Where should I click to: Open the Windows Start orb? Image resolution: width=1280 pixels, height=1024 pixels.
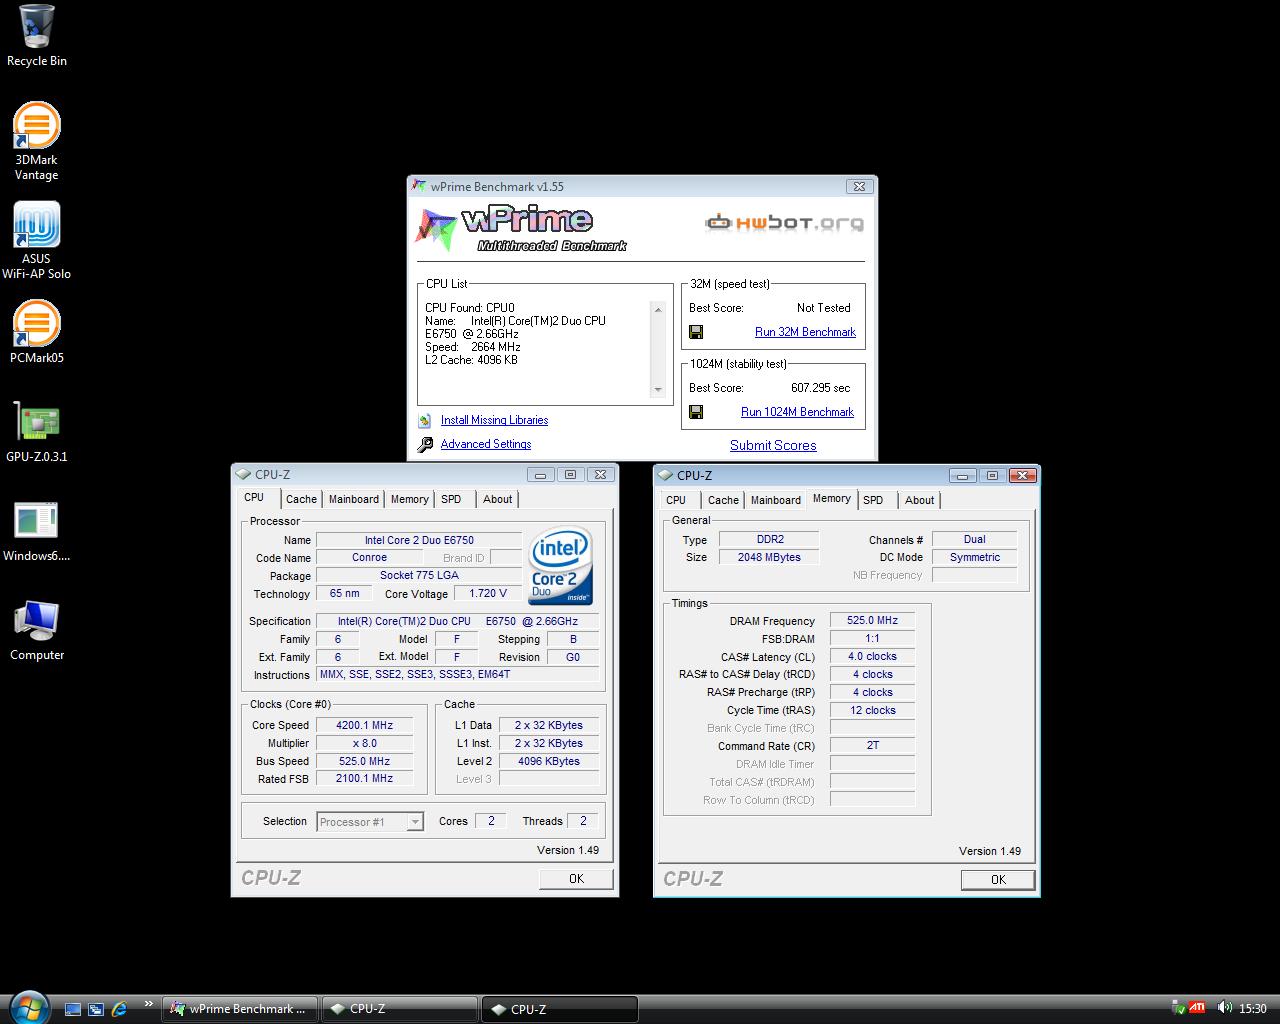27,1006
